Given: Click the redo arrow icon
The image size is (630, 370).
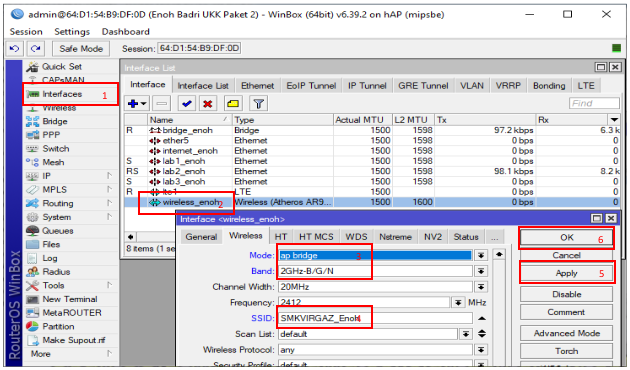Looking at the screenshot, I should click(35, 49).
